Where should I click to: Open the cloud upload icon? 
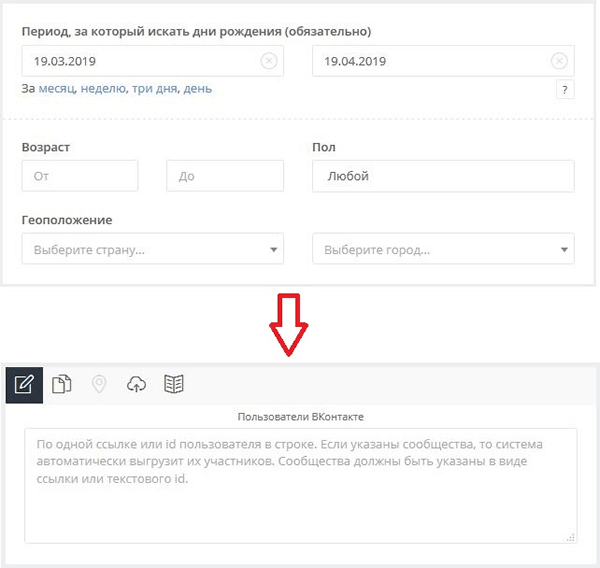tap(136, 384)
